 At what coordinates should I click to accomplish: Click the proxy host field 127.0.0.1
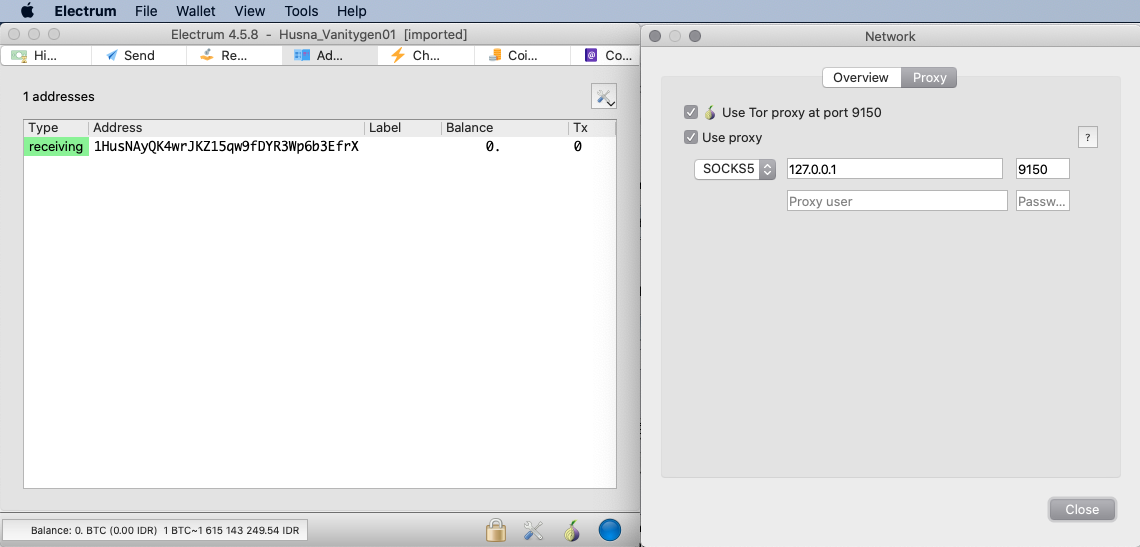pyautogui.click(x=895, y=169)
